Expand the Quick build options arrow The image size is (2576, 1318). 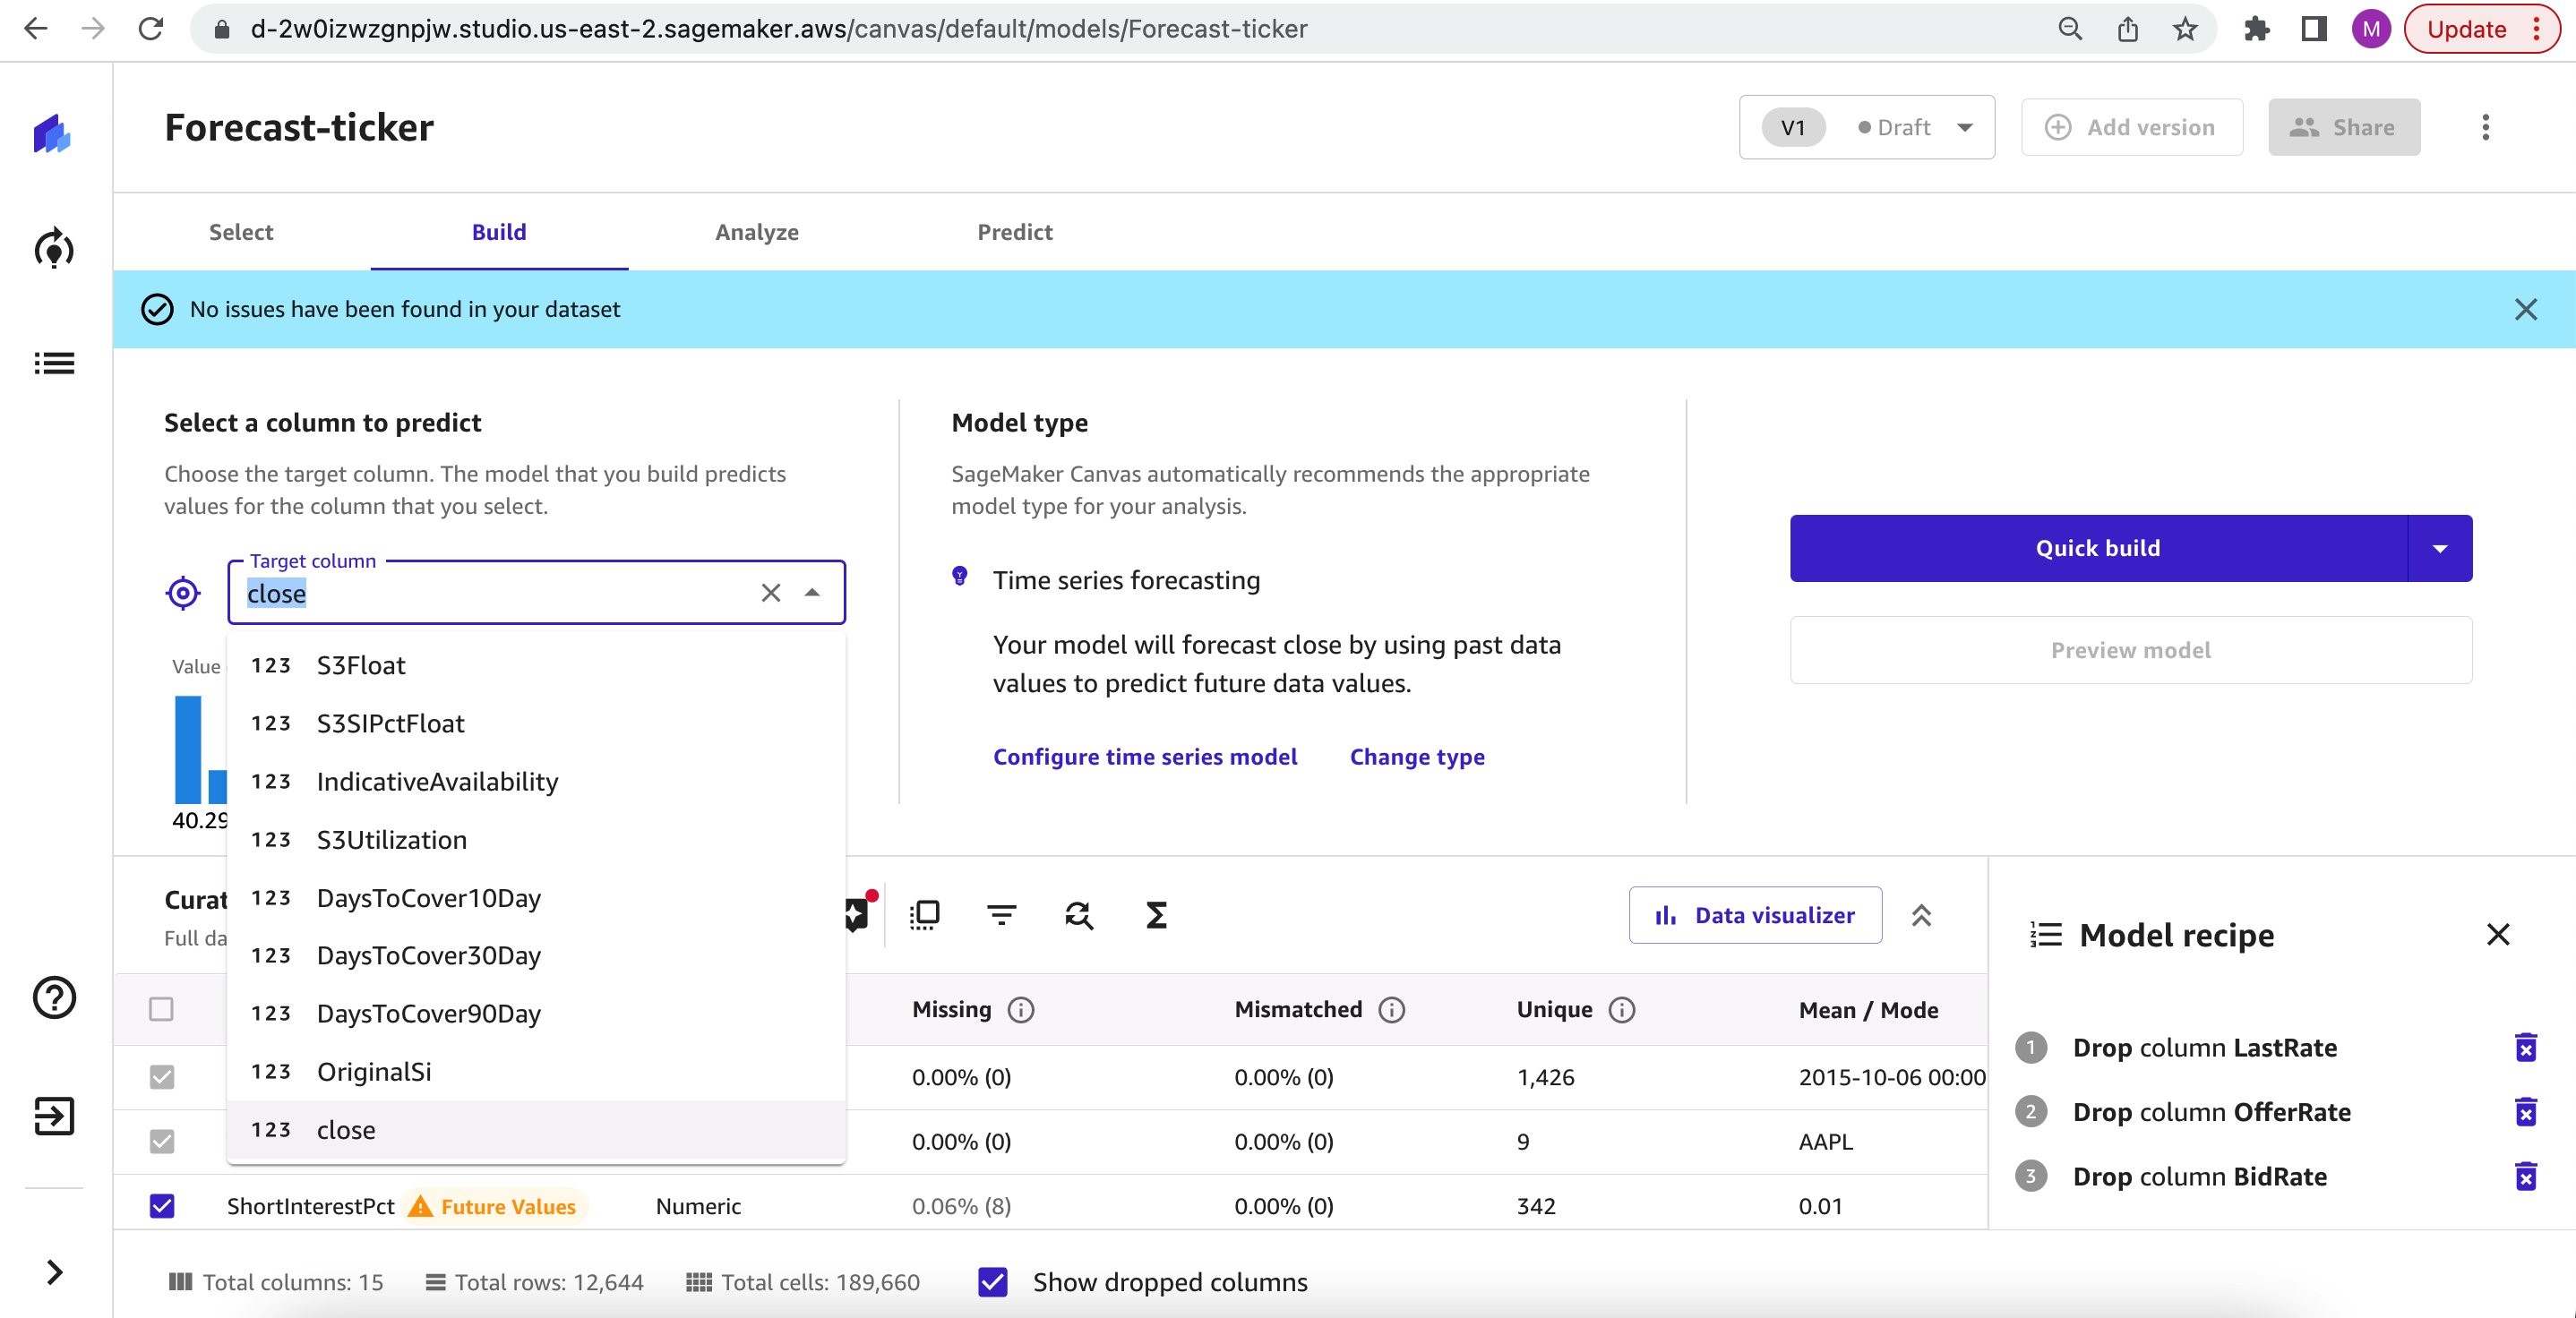tap(2440, 548)
